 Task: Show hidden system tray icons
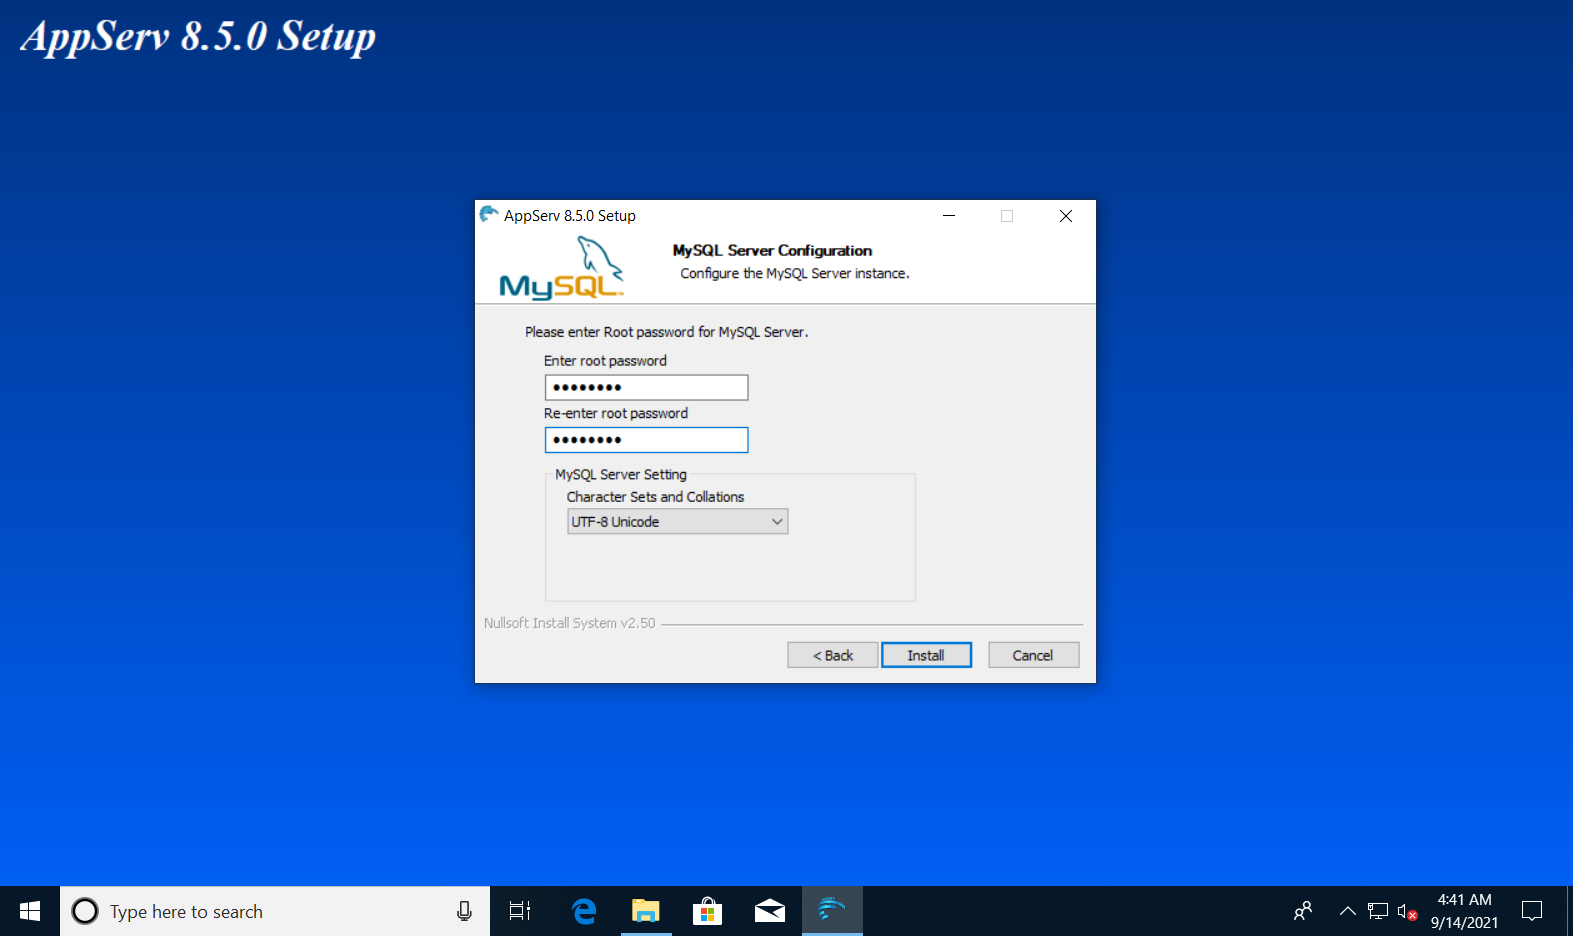click(x=1348, y=911)
